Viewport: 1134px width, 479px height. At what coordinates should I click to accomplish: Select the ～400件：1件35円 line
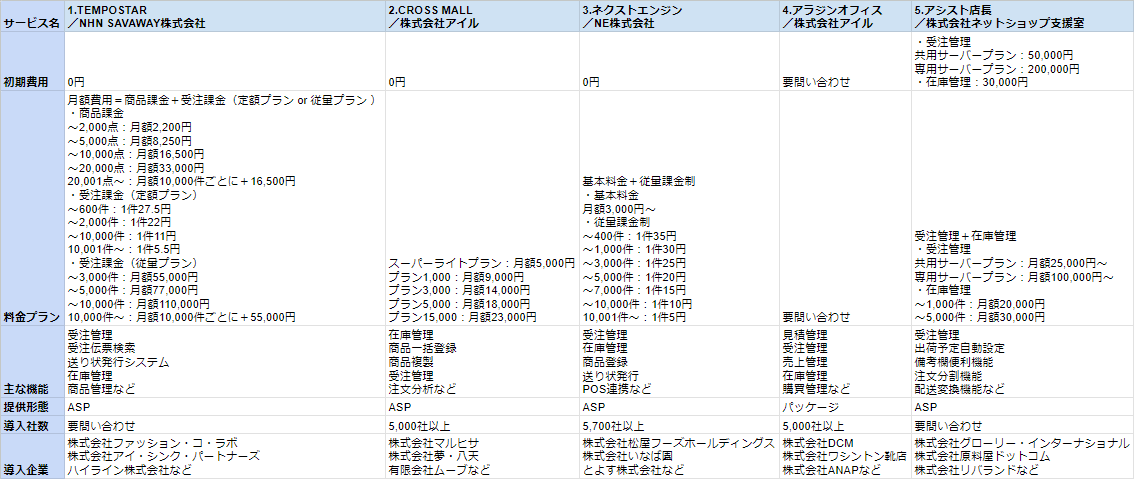[x=629, y=236]
